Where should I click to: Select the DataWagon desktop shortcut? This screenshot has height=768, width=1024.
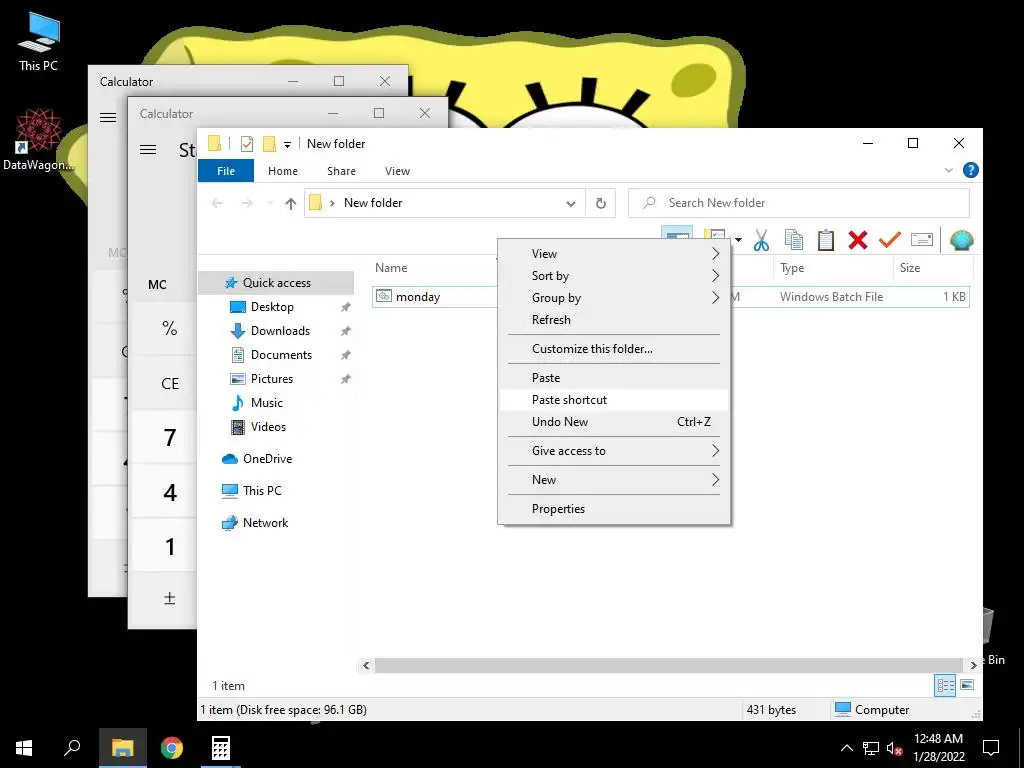(x=39, y=140)
